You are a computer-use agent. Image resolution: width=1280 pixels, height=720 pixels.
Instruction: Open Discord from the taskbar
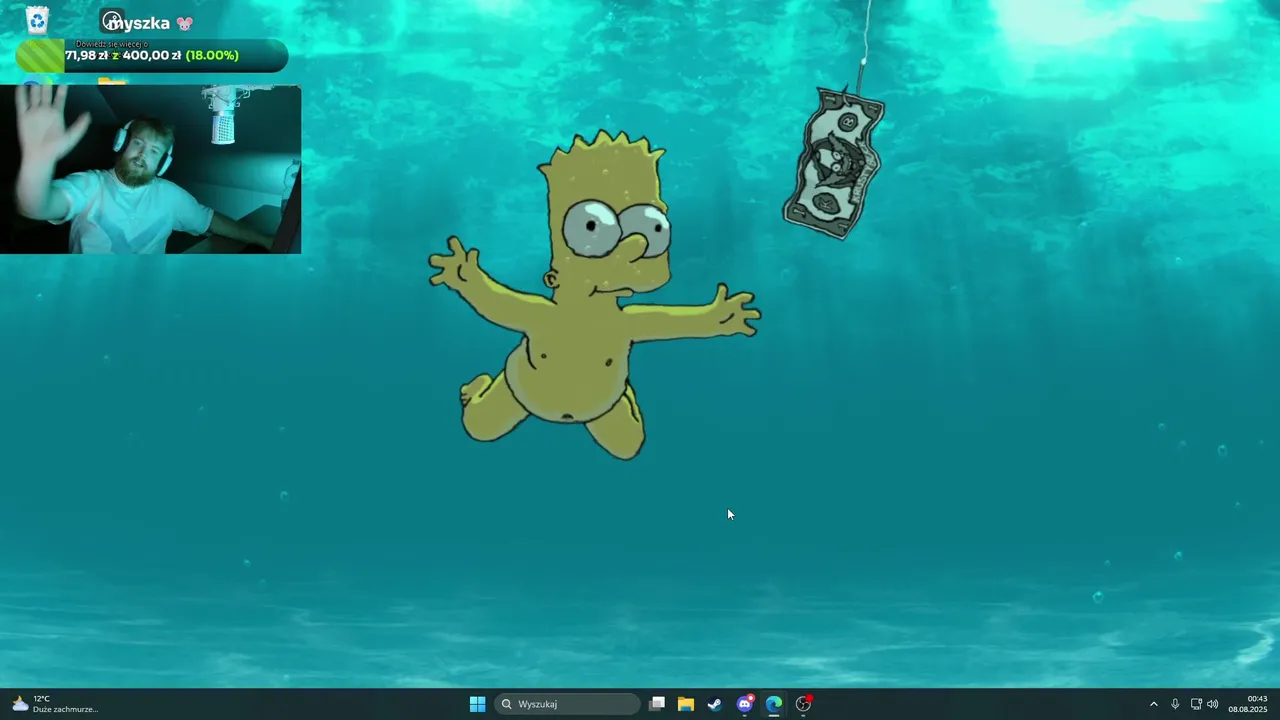coord(745,704)
